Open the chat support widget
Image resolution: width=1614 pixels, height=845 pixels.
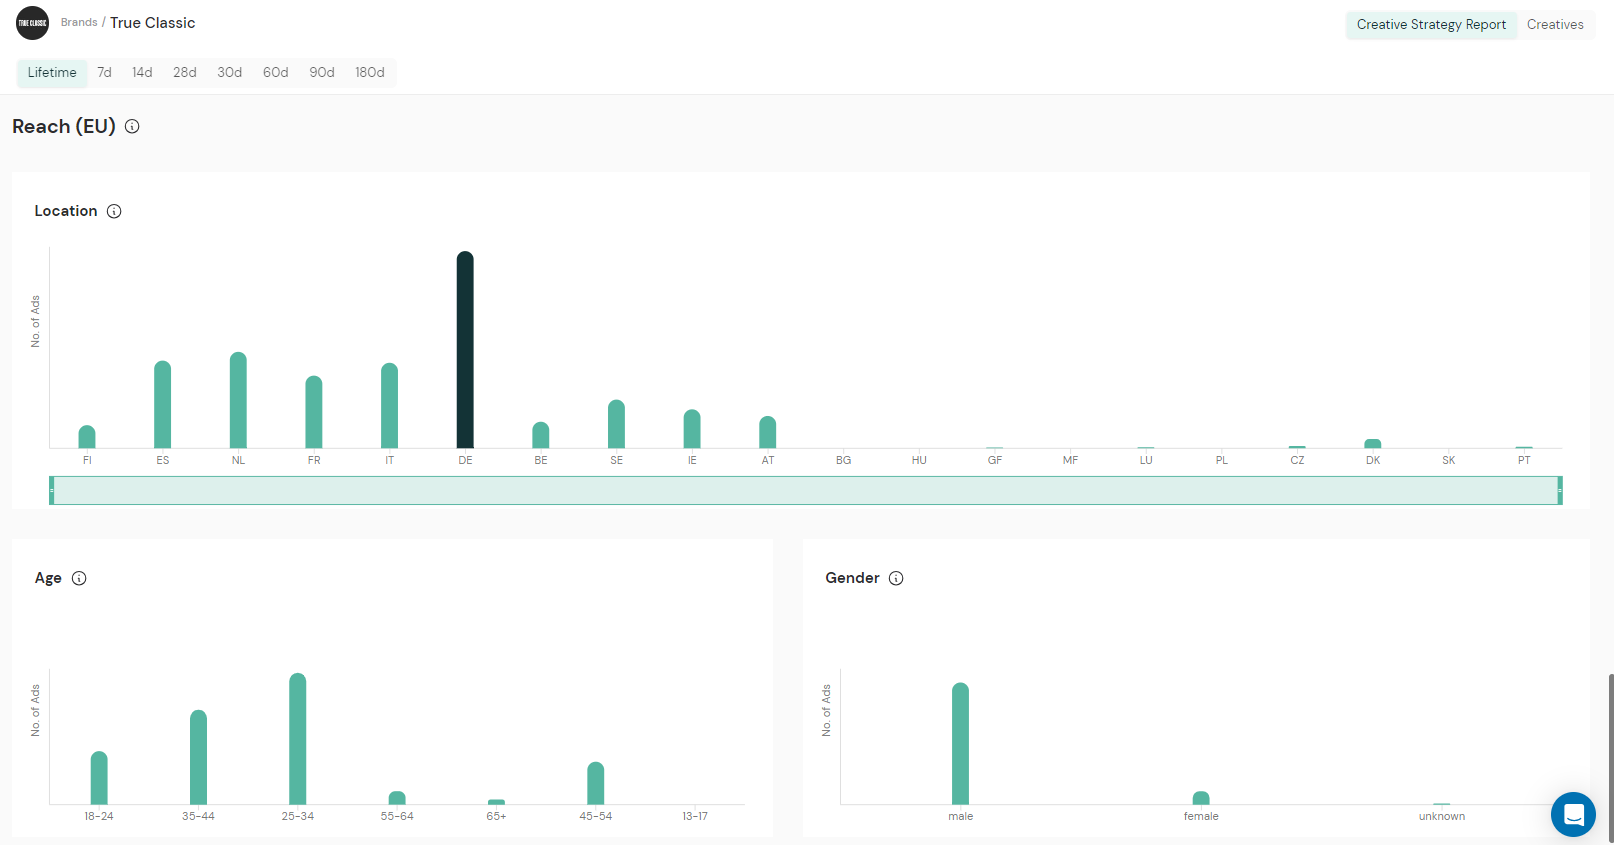[x=1572, y=814]
